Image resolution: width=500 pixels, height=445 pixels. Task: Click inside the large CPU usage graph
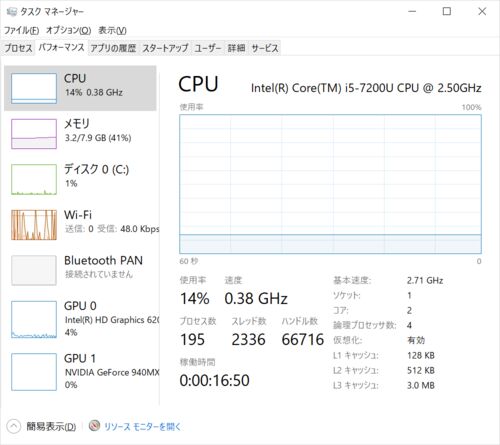[330, 184]
